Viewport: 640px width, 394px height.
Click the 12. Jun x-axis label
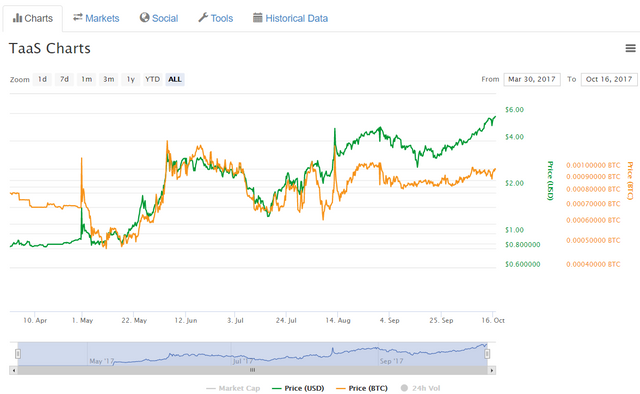tap(186, 321)
